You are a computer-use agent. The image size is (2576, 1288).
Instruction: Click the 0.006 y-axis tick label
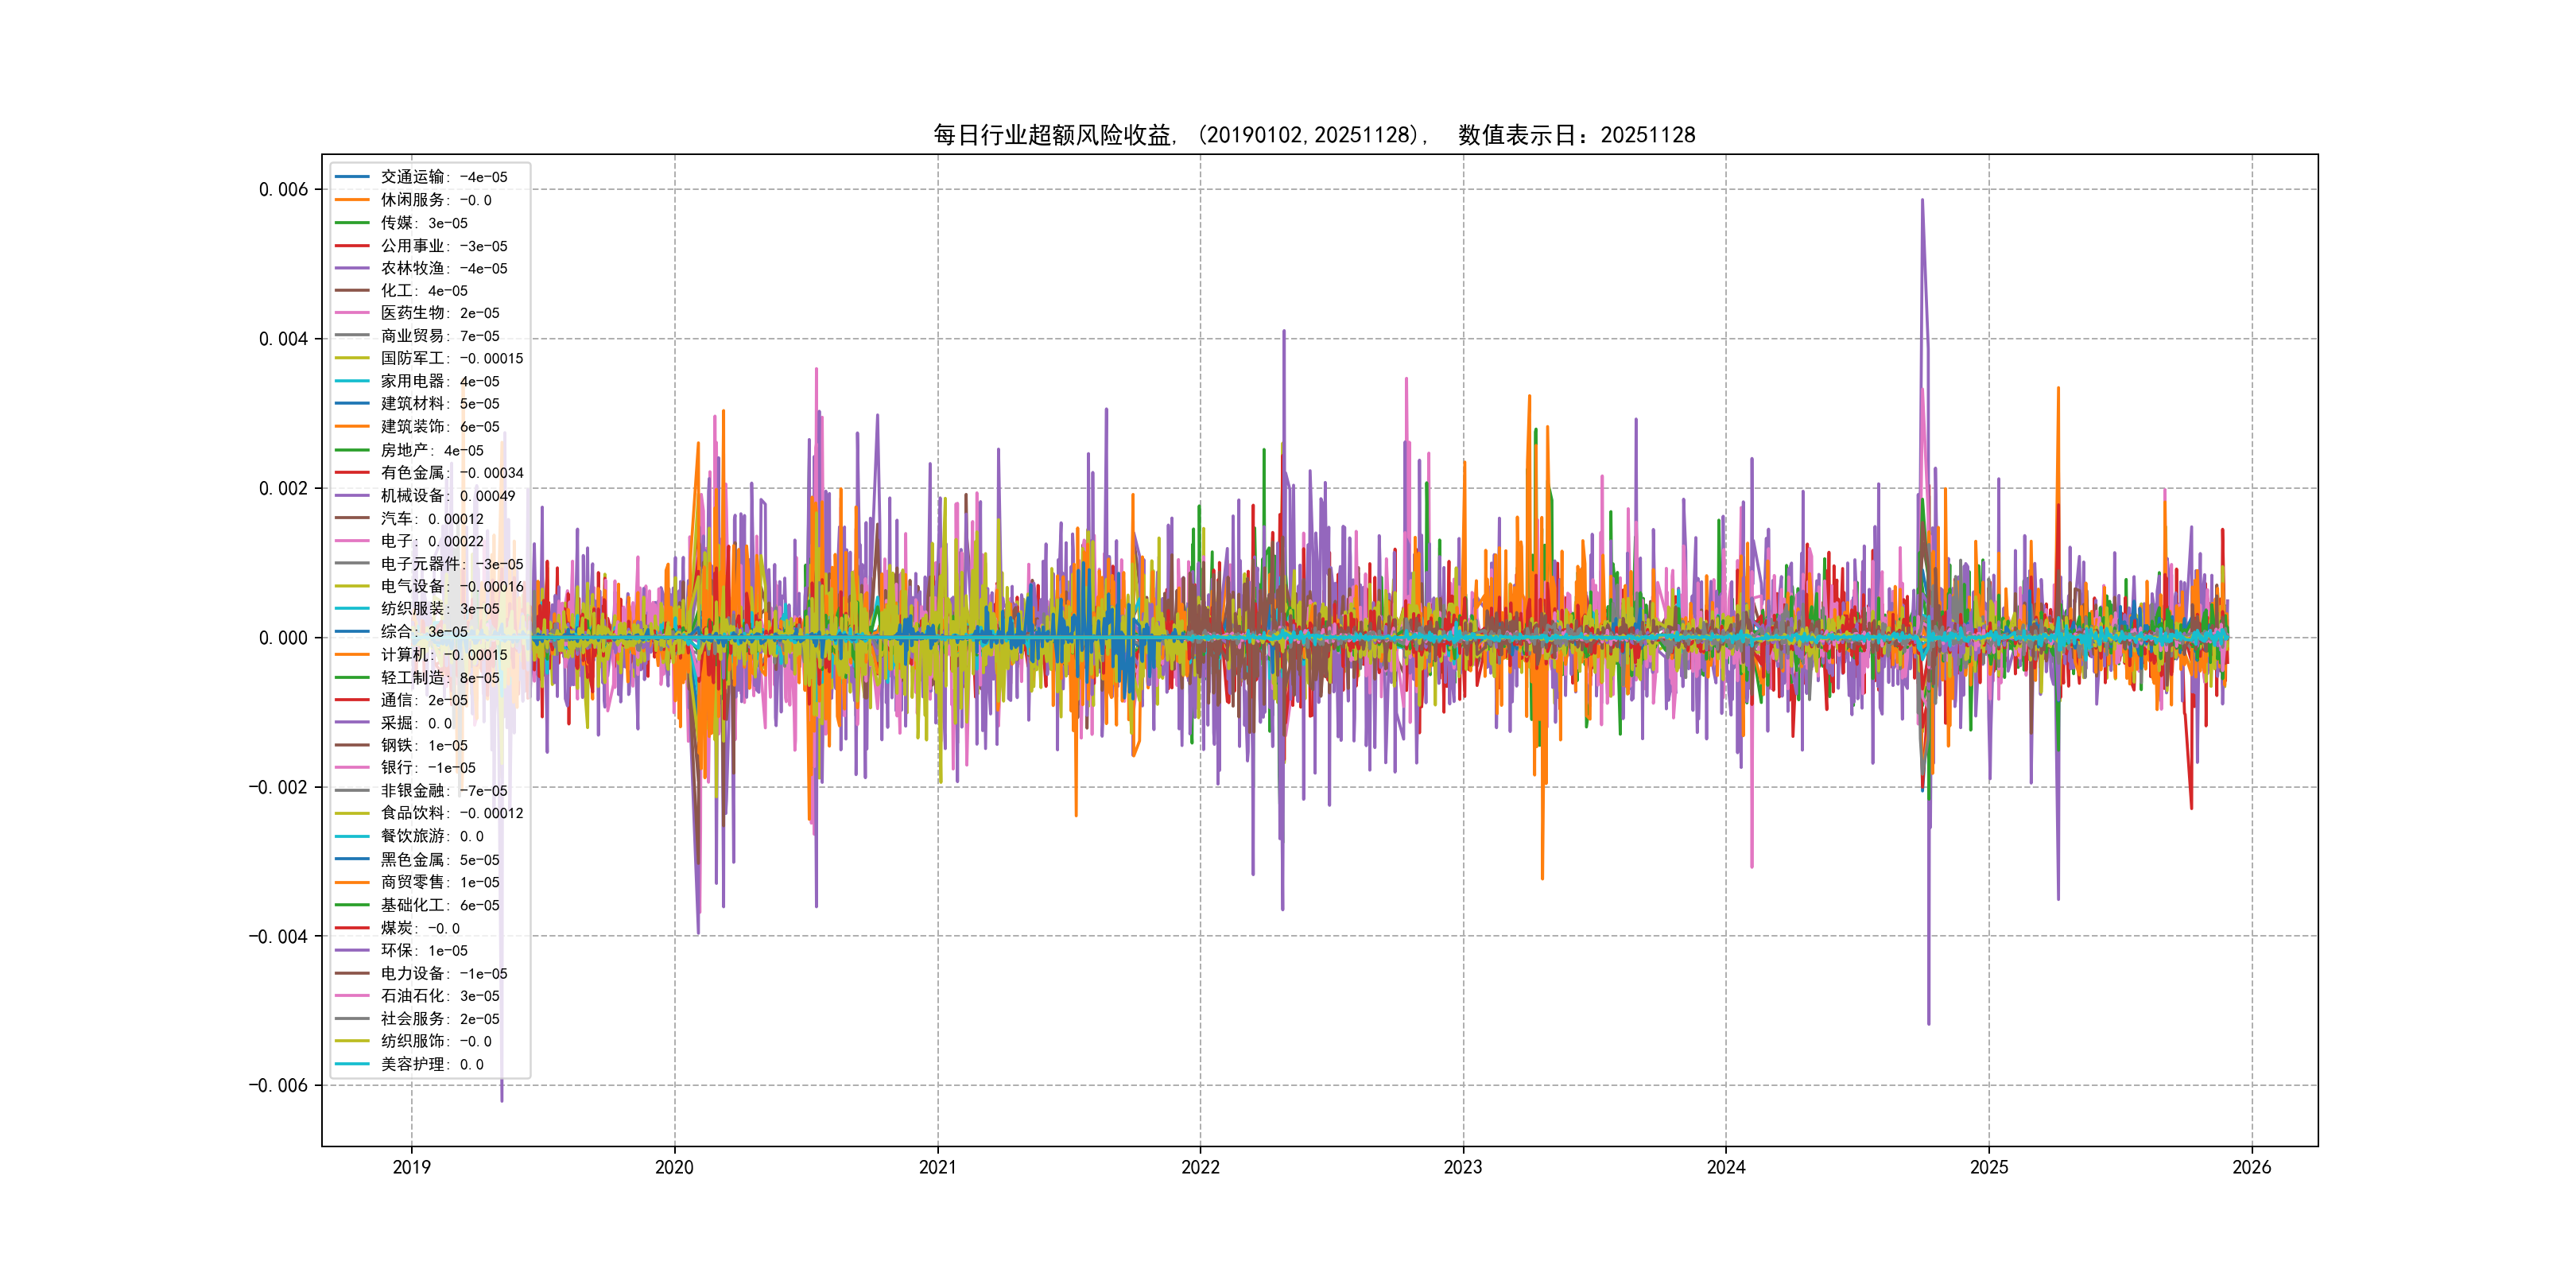[x=283, y=190]
